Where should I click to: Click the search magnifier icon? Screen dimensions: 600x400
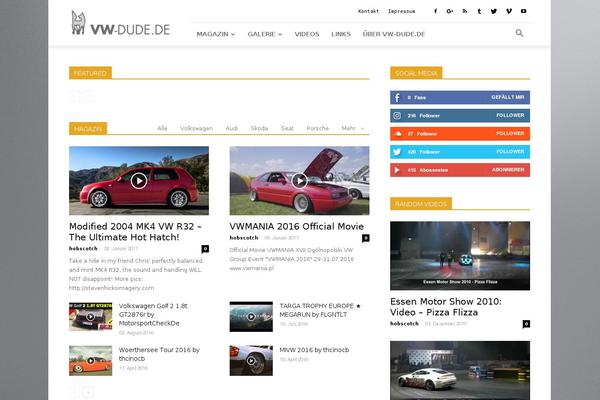pos(519,33)
